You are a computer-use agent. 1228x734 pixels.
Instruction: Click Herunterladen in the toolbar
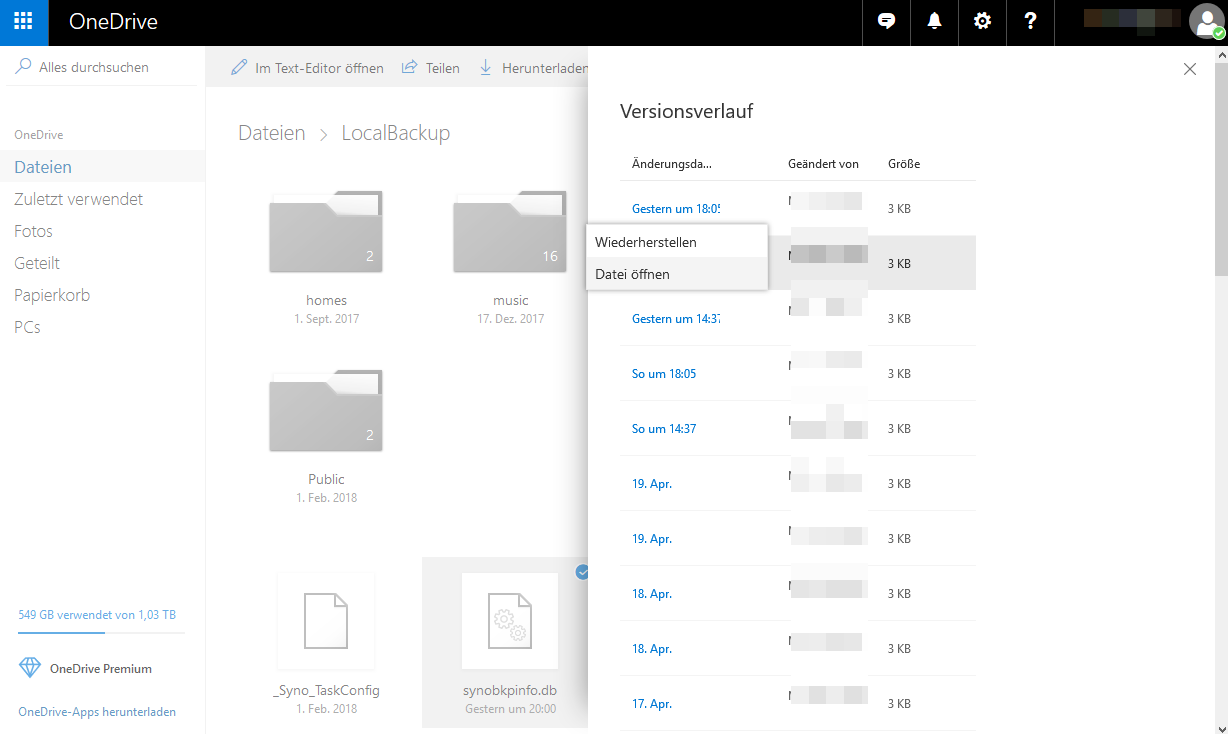pos(534,68)
